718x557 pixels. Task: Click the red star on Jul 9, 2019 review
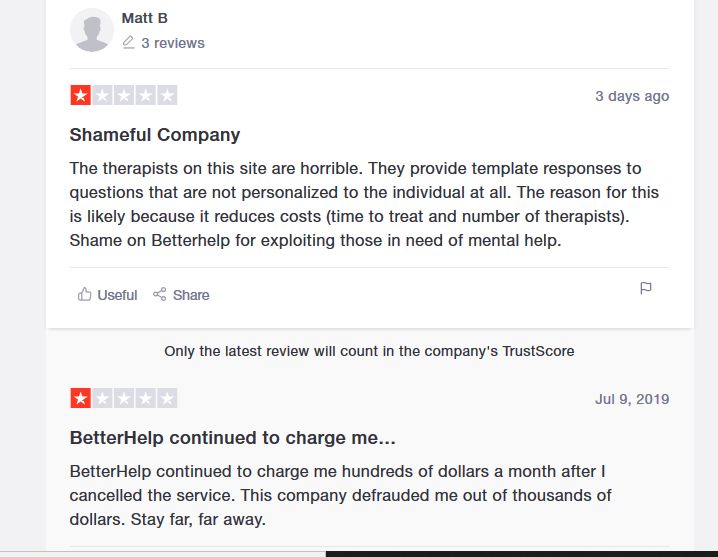pyautogui.click(x=80, y=398)
